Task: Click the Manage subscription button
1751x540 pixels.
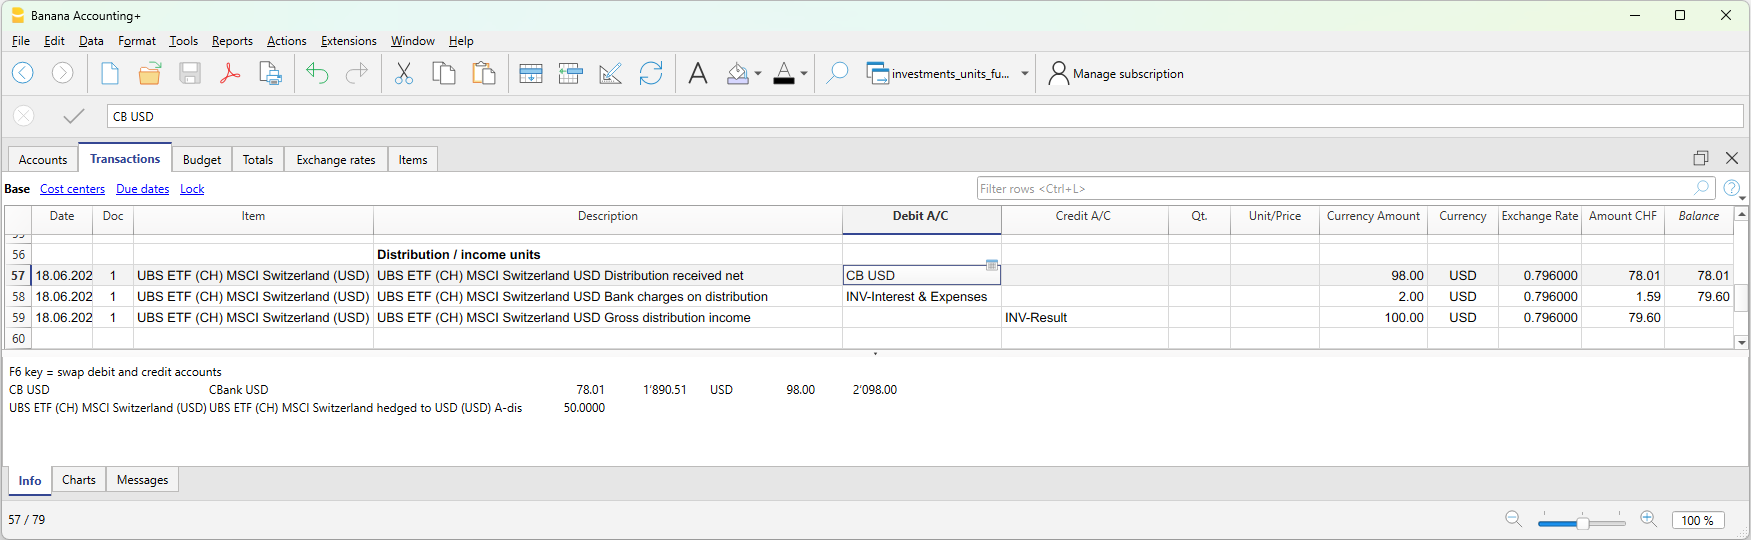Action: [x=1115, y=74]
